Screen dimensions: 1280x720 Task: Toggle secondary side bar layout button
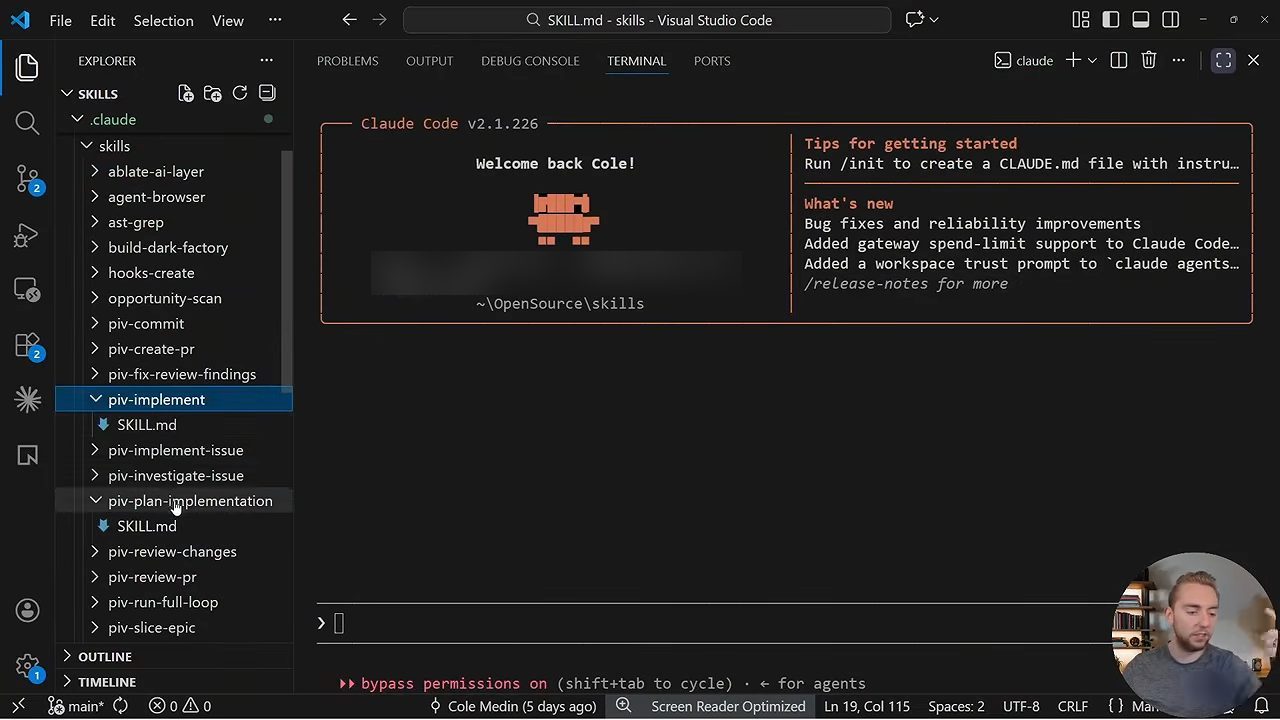pyautogui.click(x=1171, y=20)
